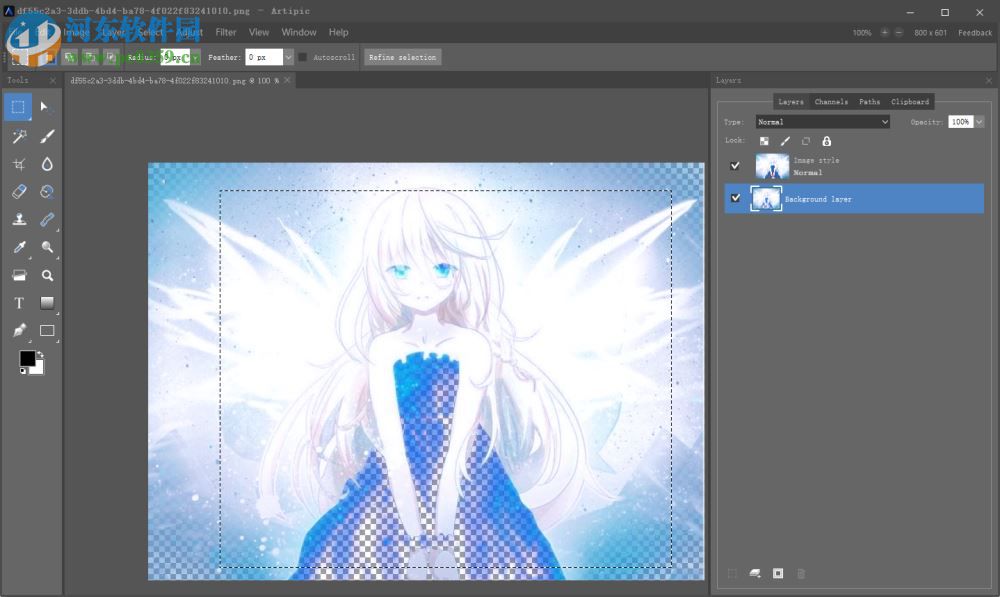The height and width of the screenshot is (597, 1000).
Task: Expand the Opacity value dropdown
Action: pyautogui.click(x=978, y=121)
